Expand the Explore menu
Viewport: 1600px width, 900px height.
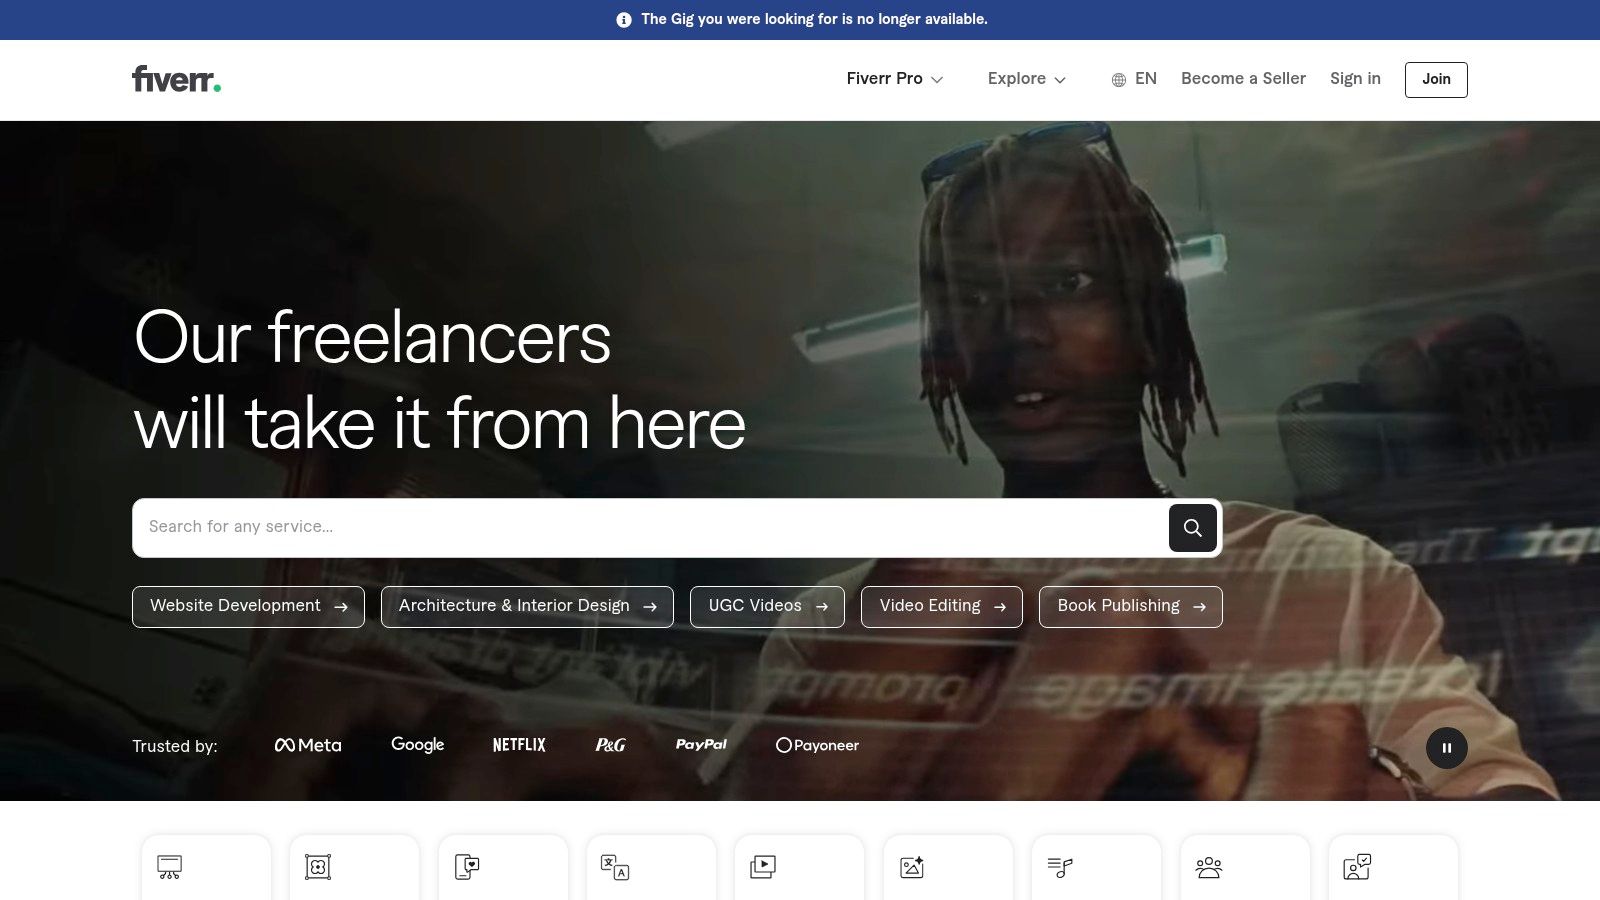1026,79
